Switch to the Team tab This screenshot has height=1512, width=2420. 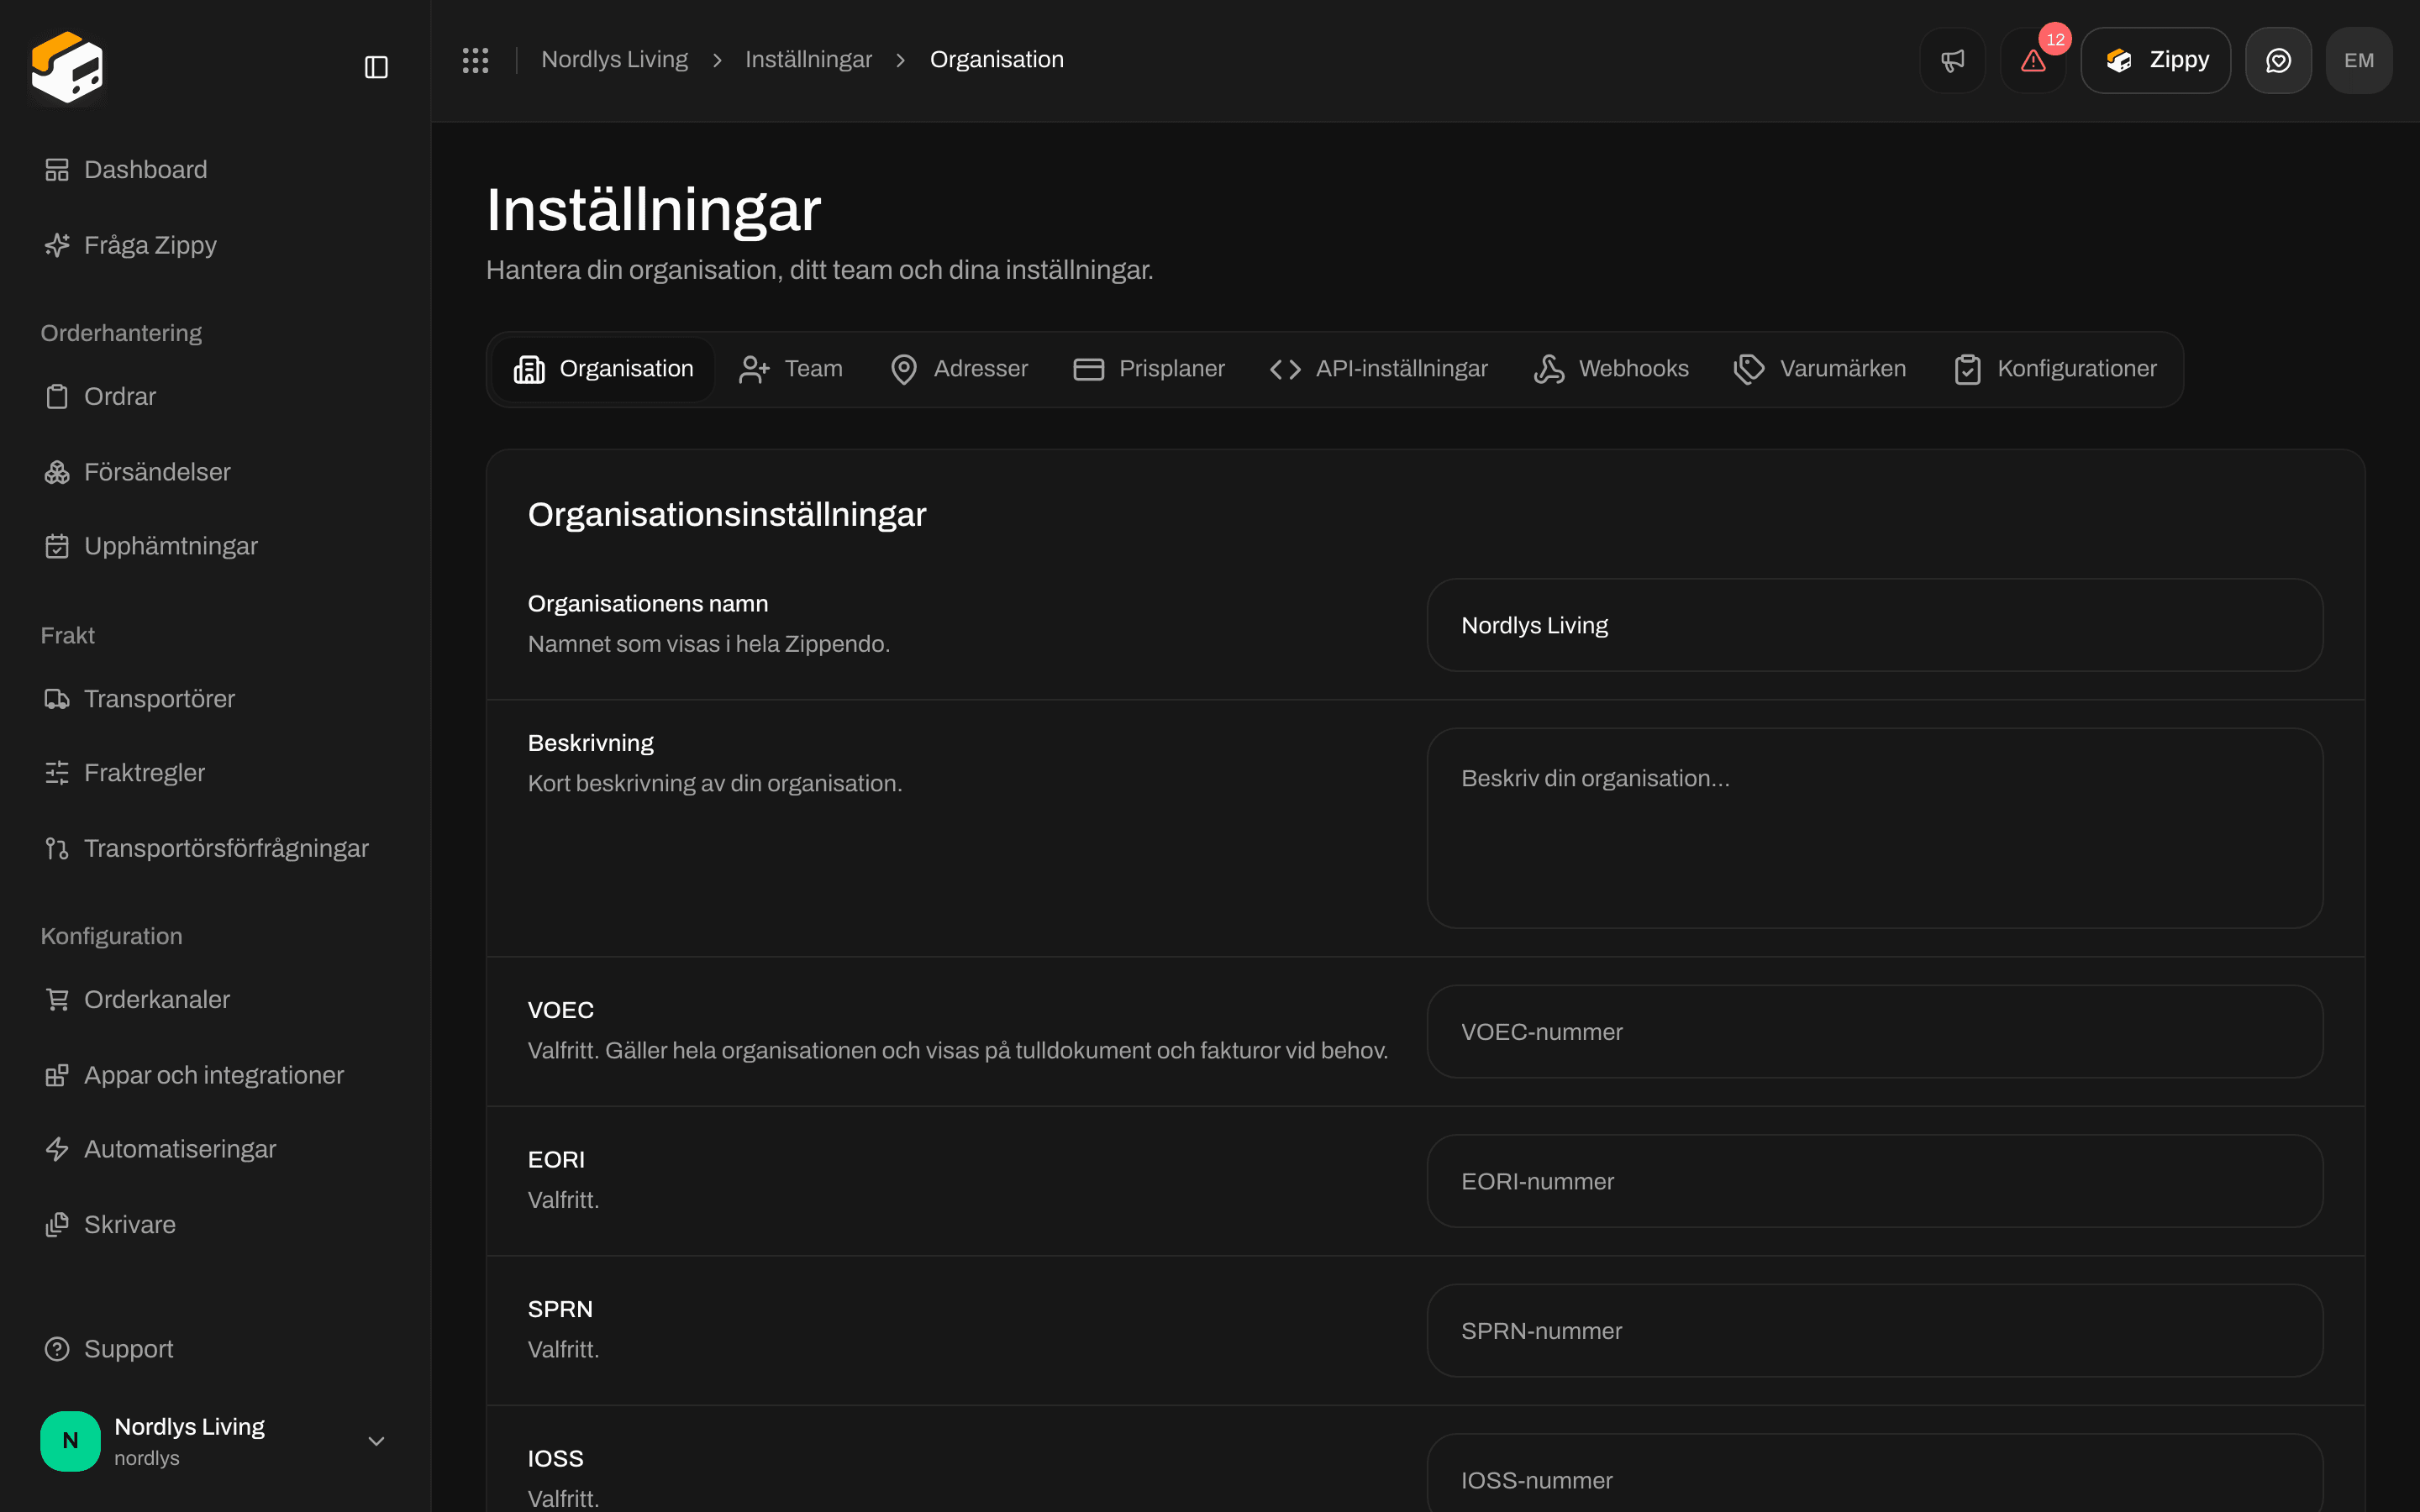790,369
